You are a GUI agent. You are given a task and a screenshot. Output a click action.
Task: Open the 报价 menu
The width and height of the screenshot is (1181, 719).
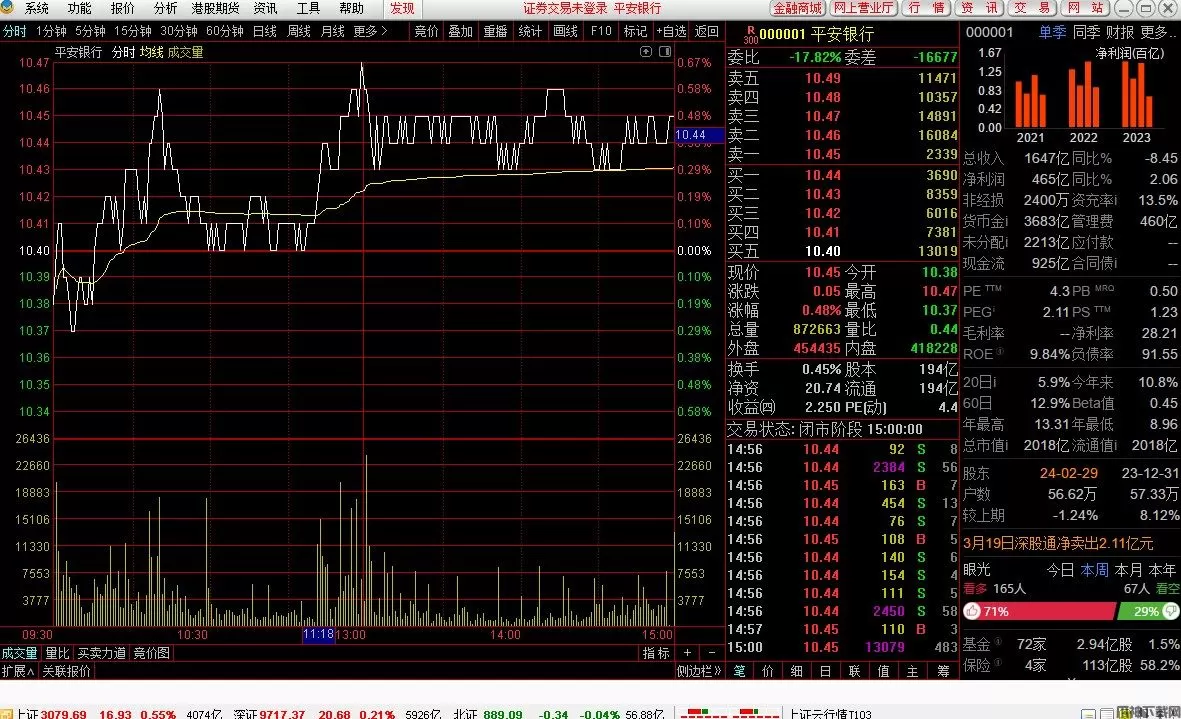[x=122, y=8]
